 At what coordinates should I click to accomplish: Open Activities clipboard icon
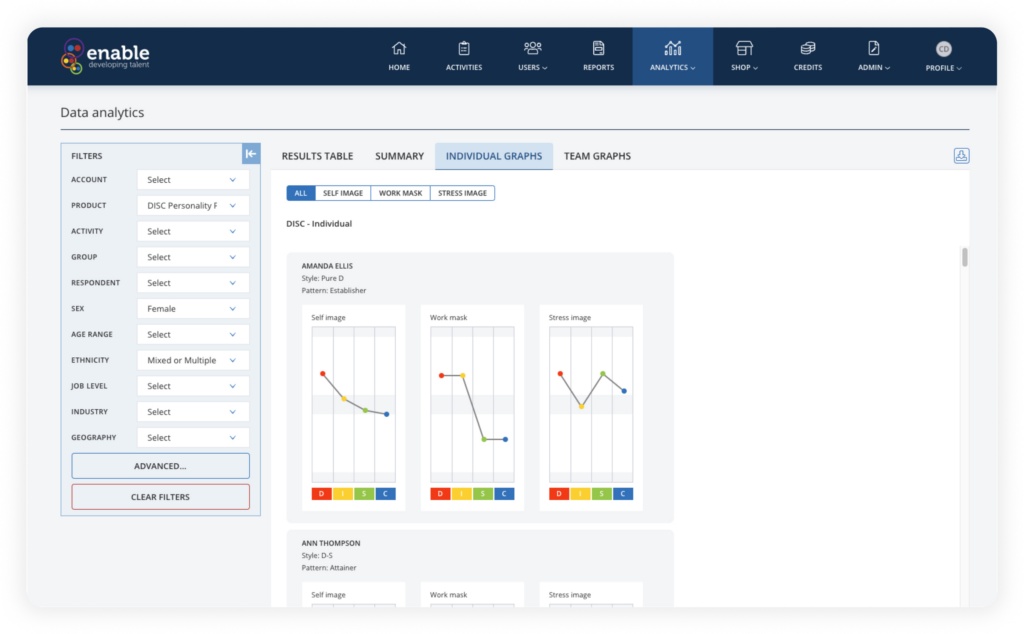tap(464, 48)
